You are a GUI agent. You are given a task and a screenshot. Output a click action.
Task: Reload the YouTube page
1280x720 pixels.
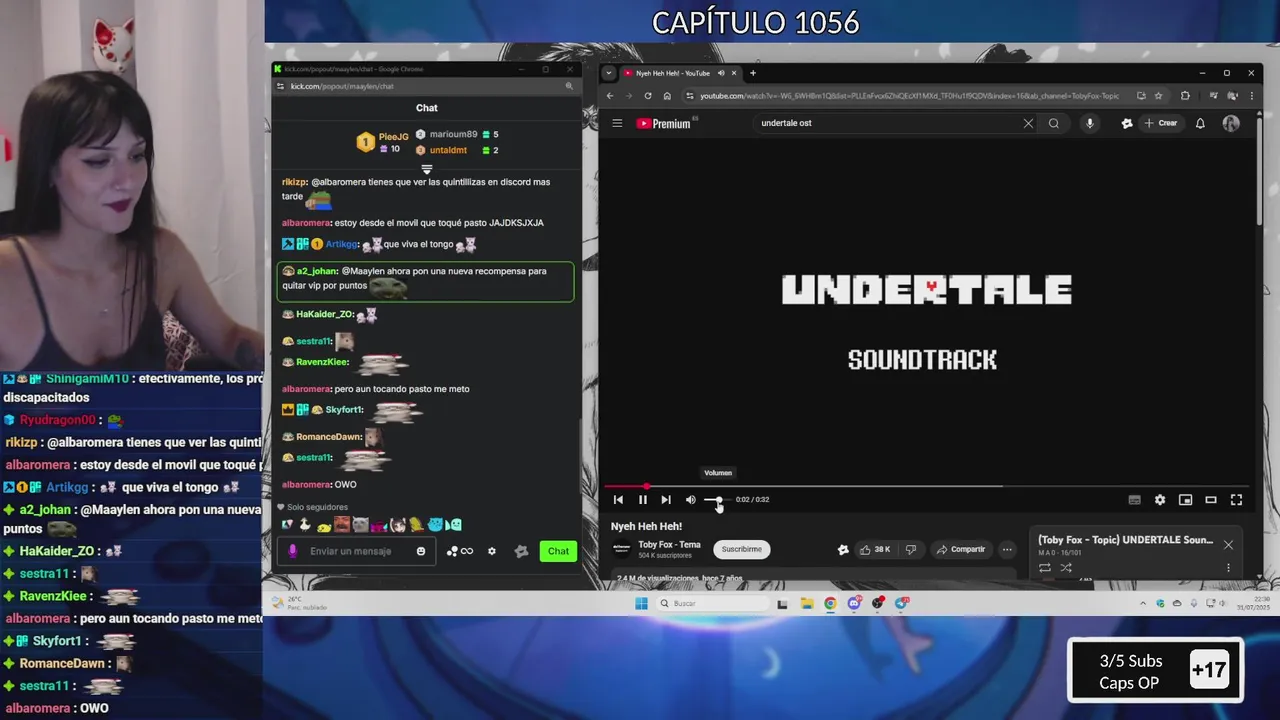[x=648, y=96]
